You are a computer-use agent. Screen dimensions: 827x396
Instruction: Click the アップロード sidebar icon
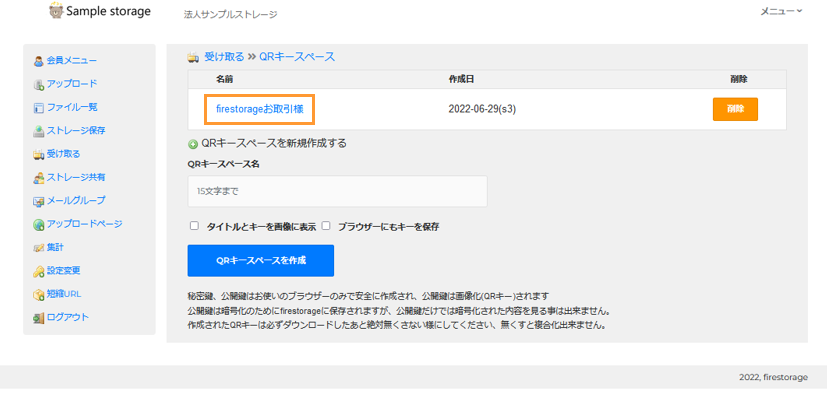coord(39,84)
